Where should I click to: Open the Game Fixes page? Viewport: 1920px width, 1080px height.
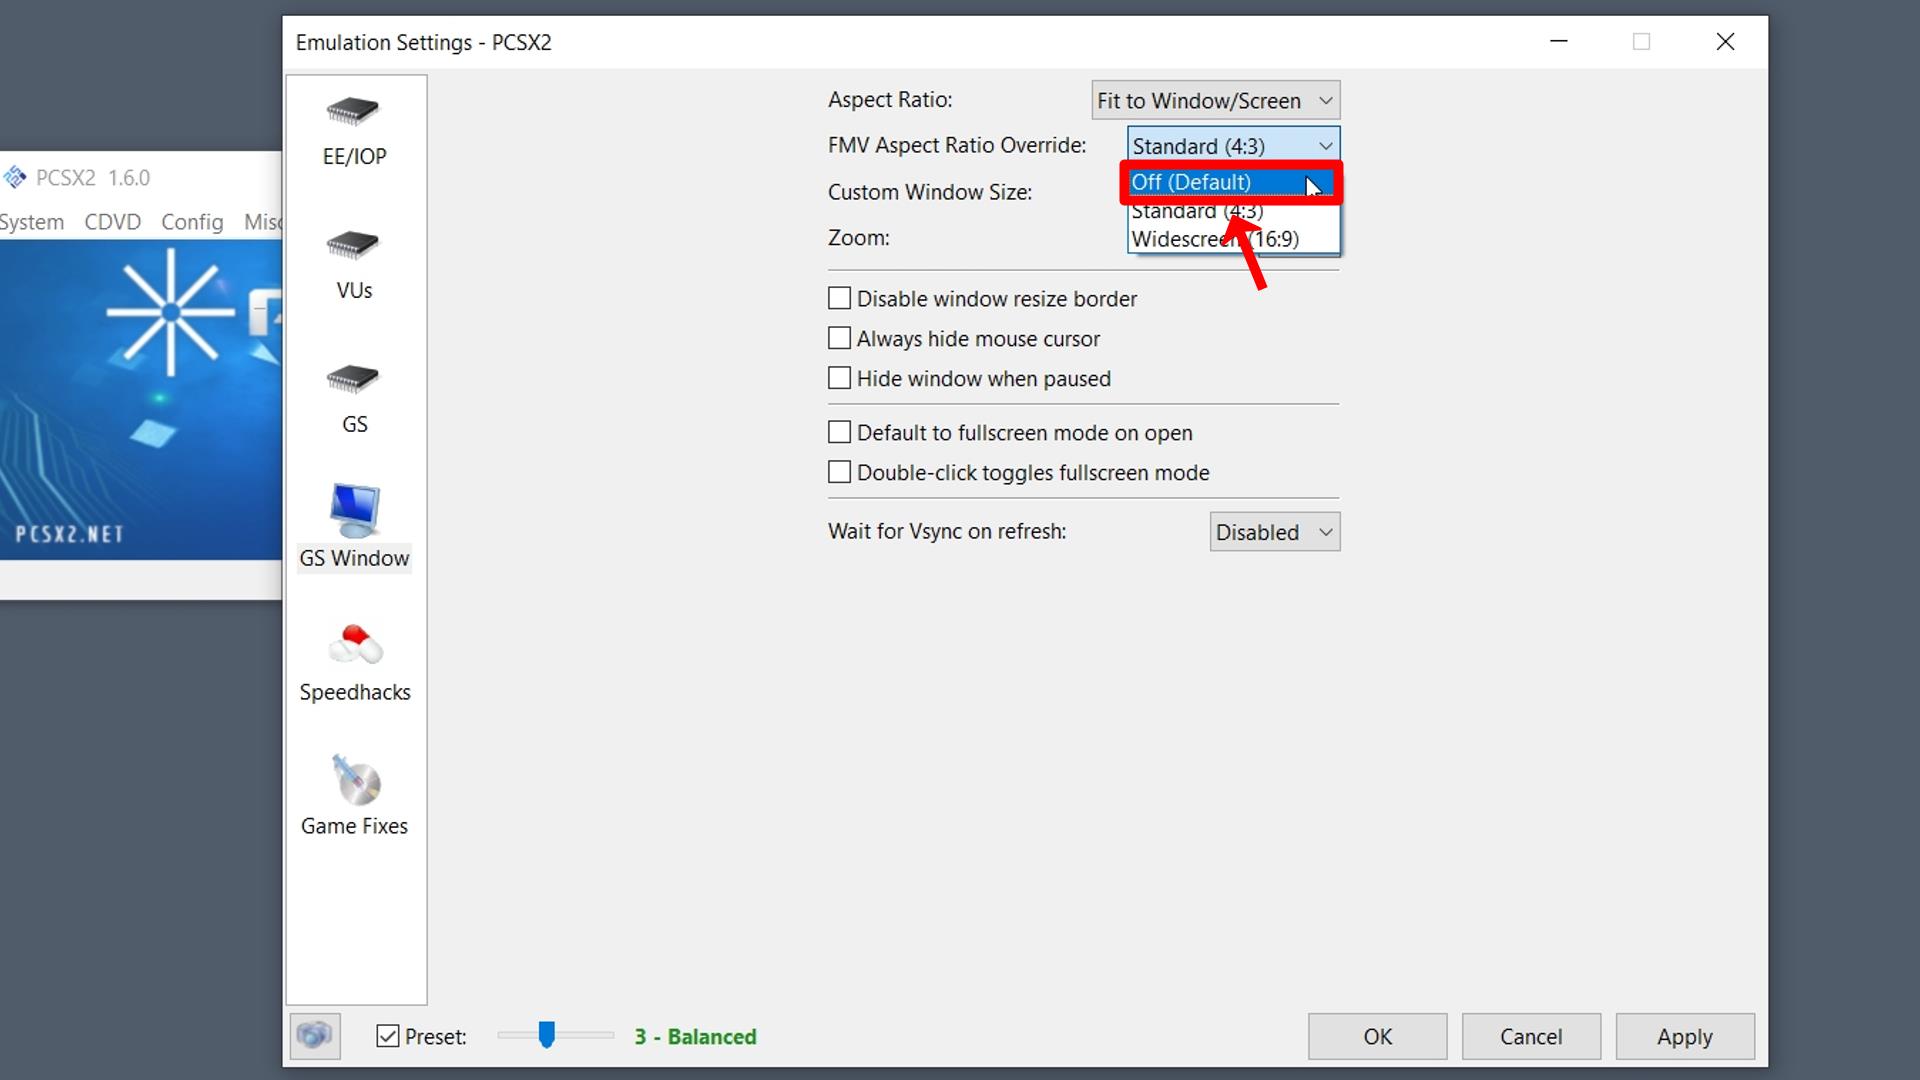click(354, 798)
